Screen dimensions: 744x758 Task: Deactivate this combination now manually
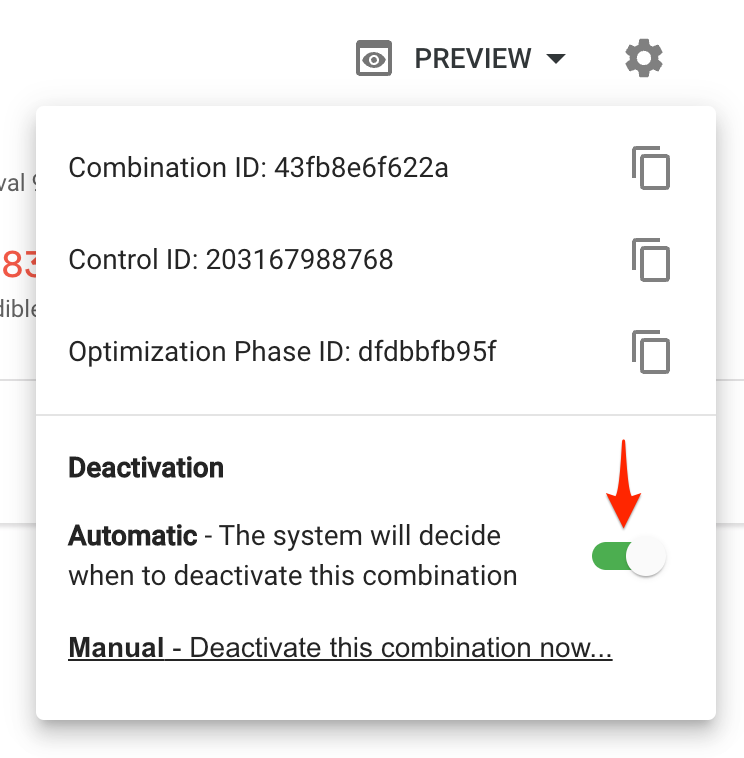click(340, 648)
